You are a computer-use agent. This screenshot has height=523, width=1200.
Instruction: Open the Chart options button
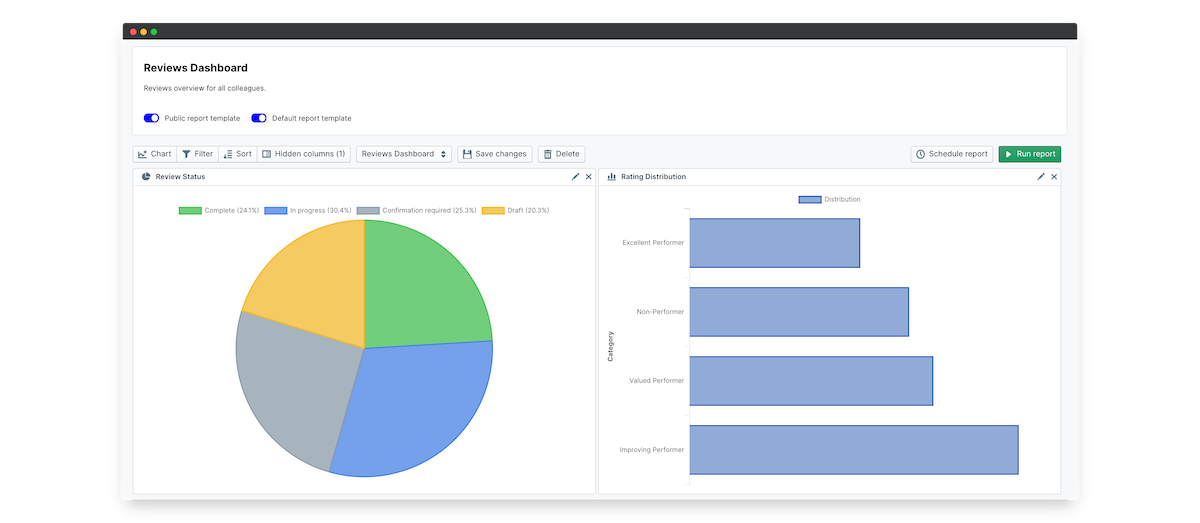point(155,154)
